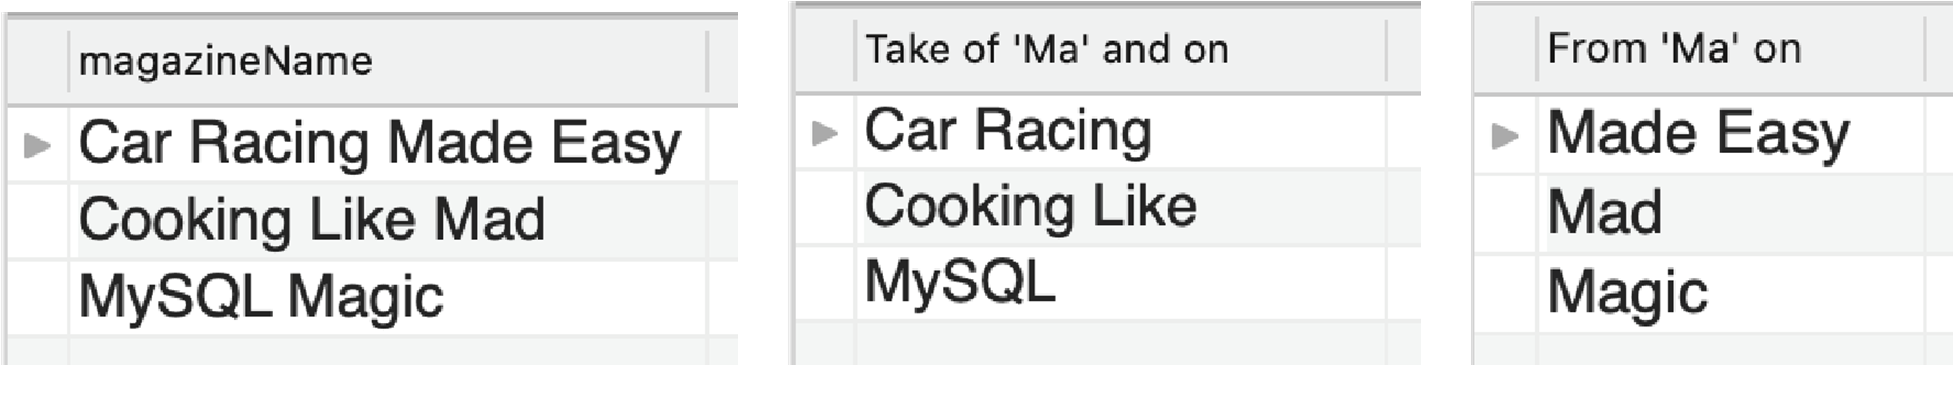Click row arrow beside 'Car Racing Made Easy'
The height and width of the screenshot is (402, 1953).
37,145
